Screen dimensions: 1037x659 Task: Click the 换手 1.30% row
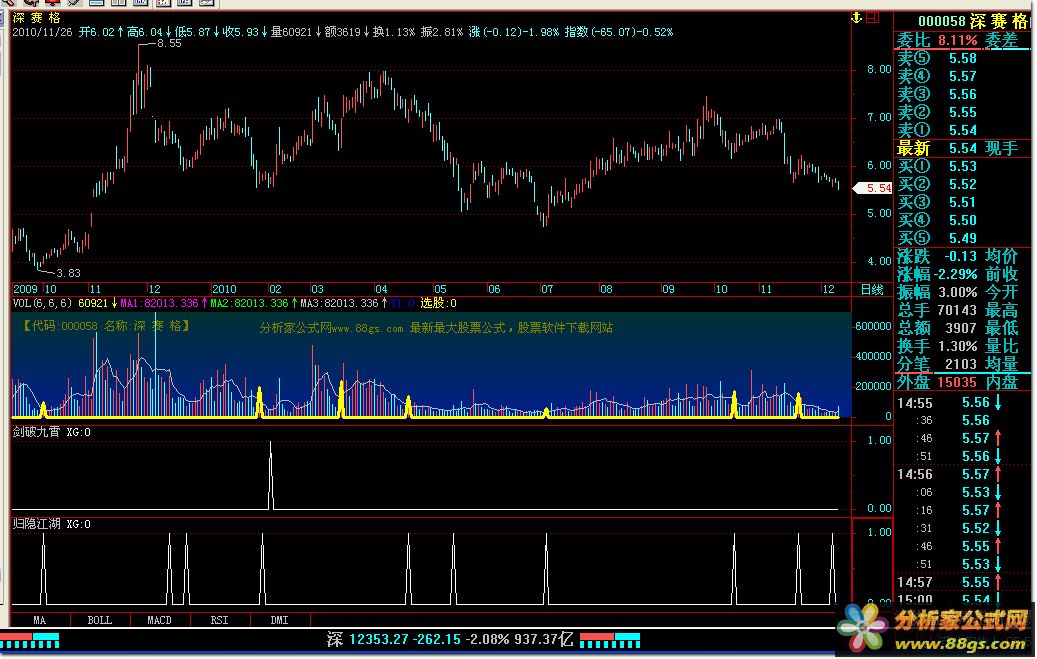click(937, 345)
